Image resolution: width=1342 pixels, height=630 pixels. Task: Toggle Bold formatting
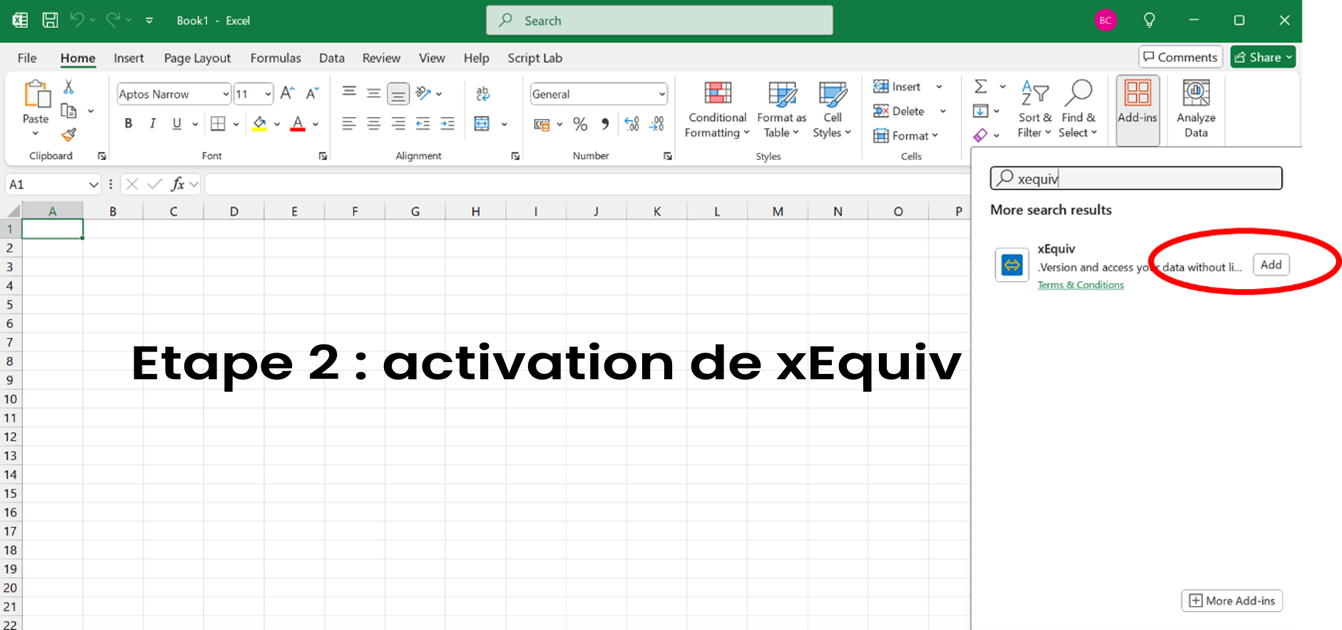[x=128, y=124]
